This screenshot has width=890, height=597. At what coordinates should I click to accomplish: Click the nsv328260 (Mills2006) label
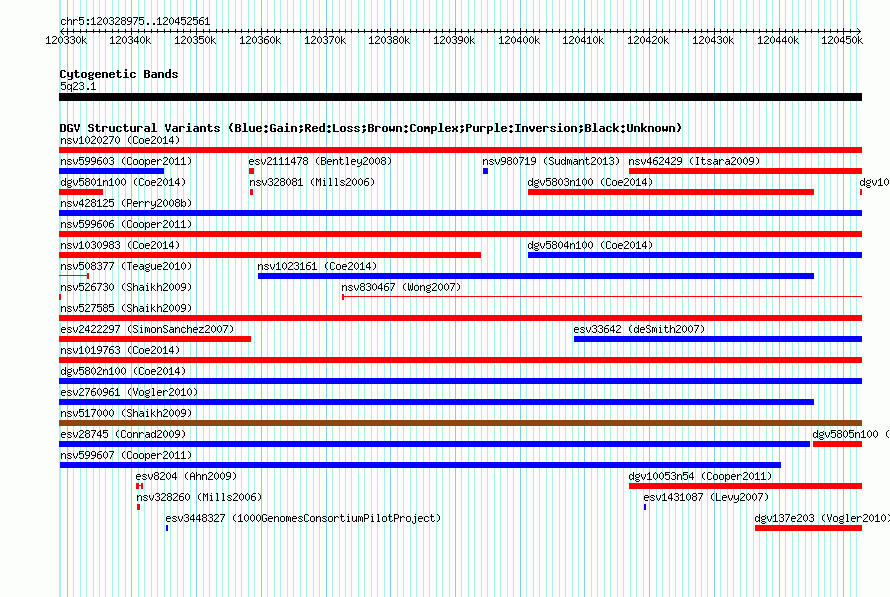199,497
